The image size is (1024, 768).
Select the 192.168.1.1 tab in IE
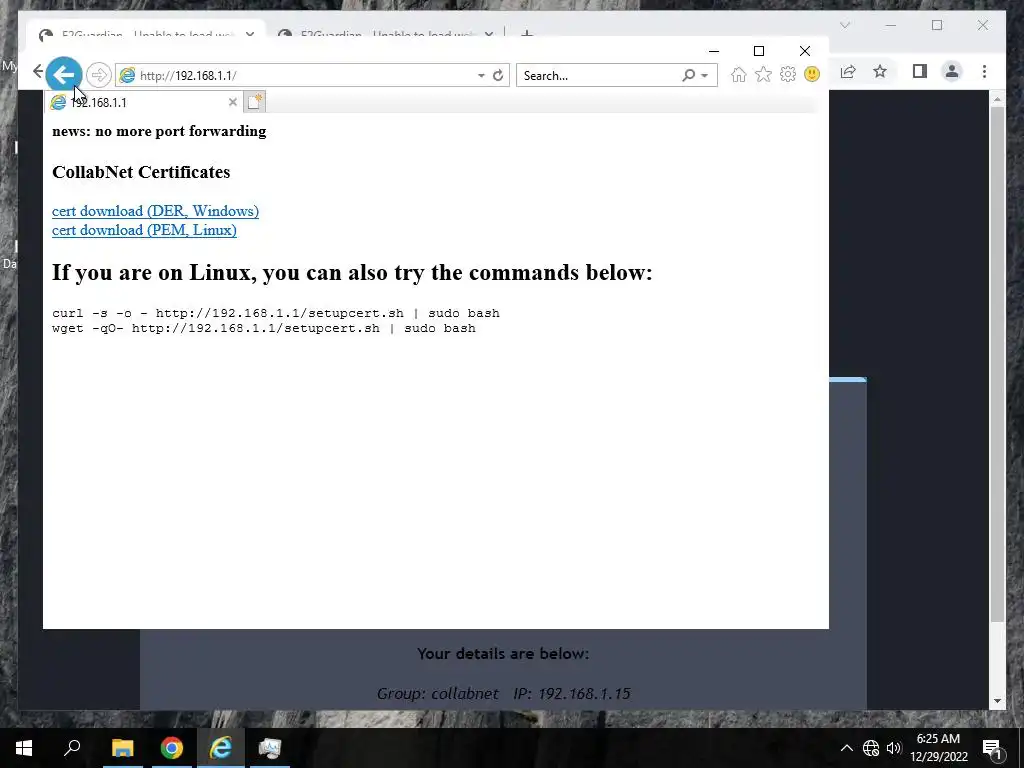(144, 102)
